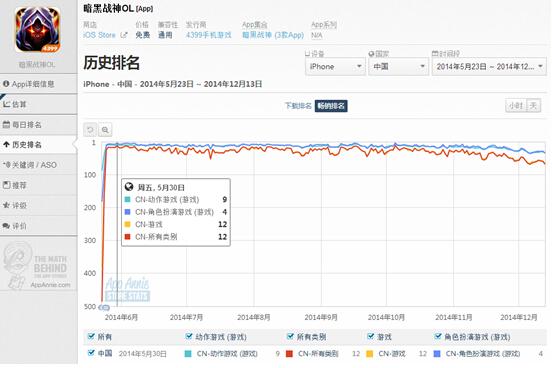Open 每日排名 calendar item in the sidebar
Image resolution: width=552 pixels, height=368 pixels.
click(x=23, y=125)
